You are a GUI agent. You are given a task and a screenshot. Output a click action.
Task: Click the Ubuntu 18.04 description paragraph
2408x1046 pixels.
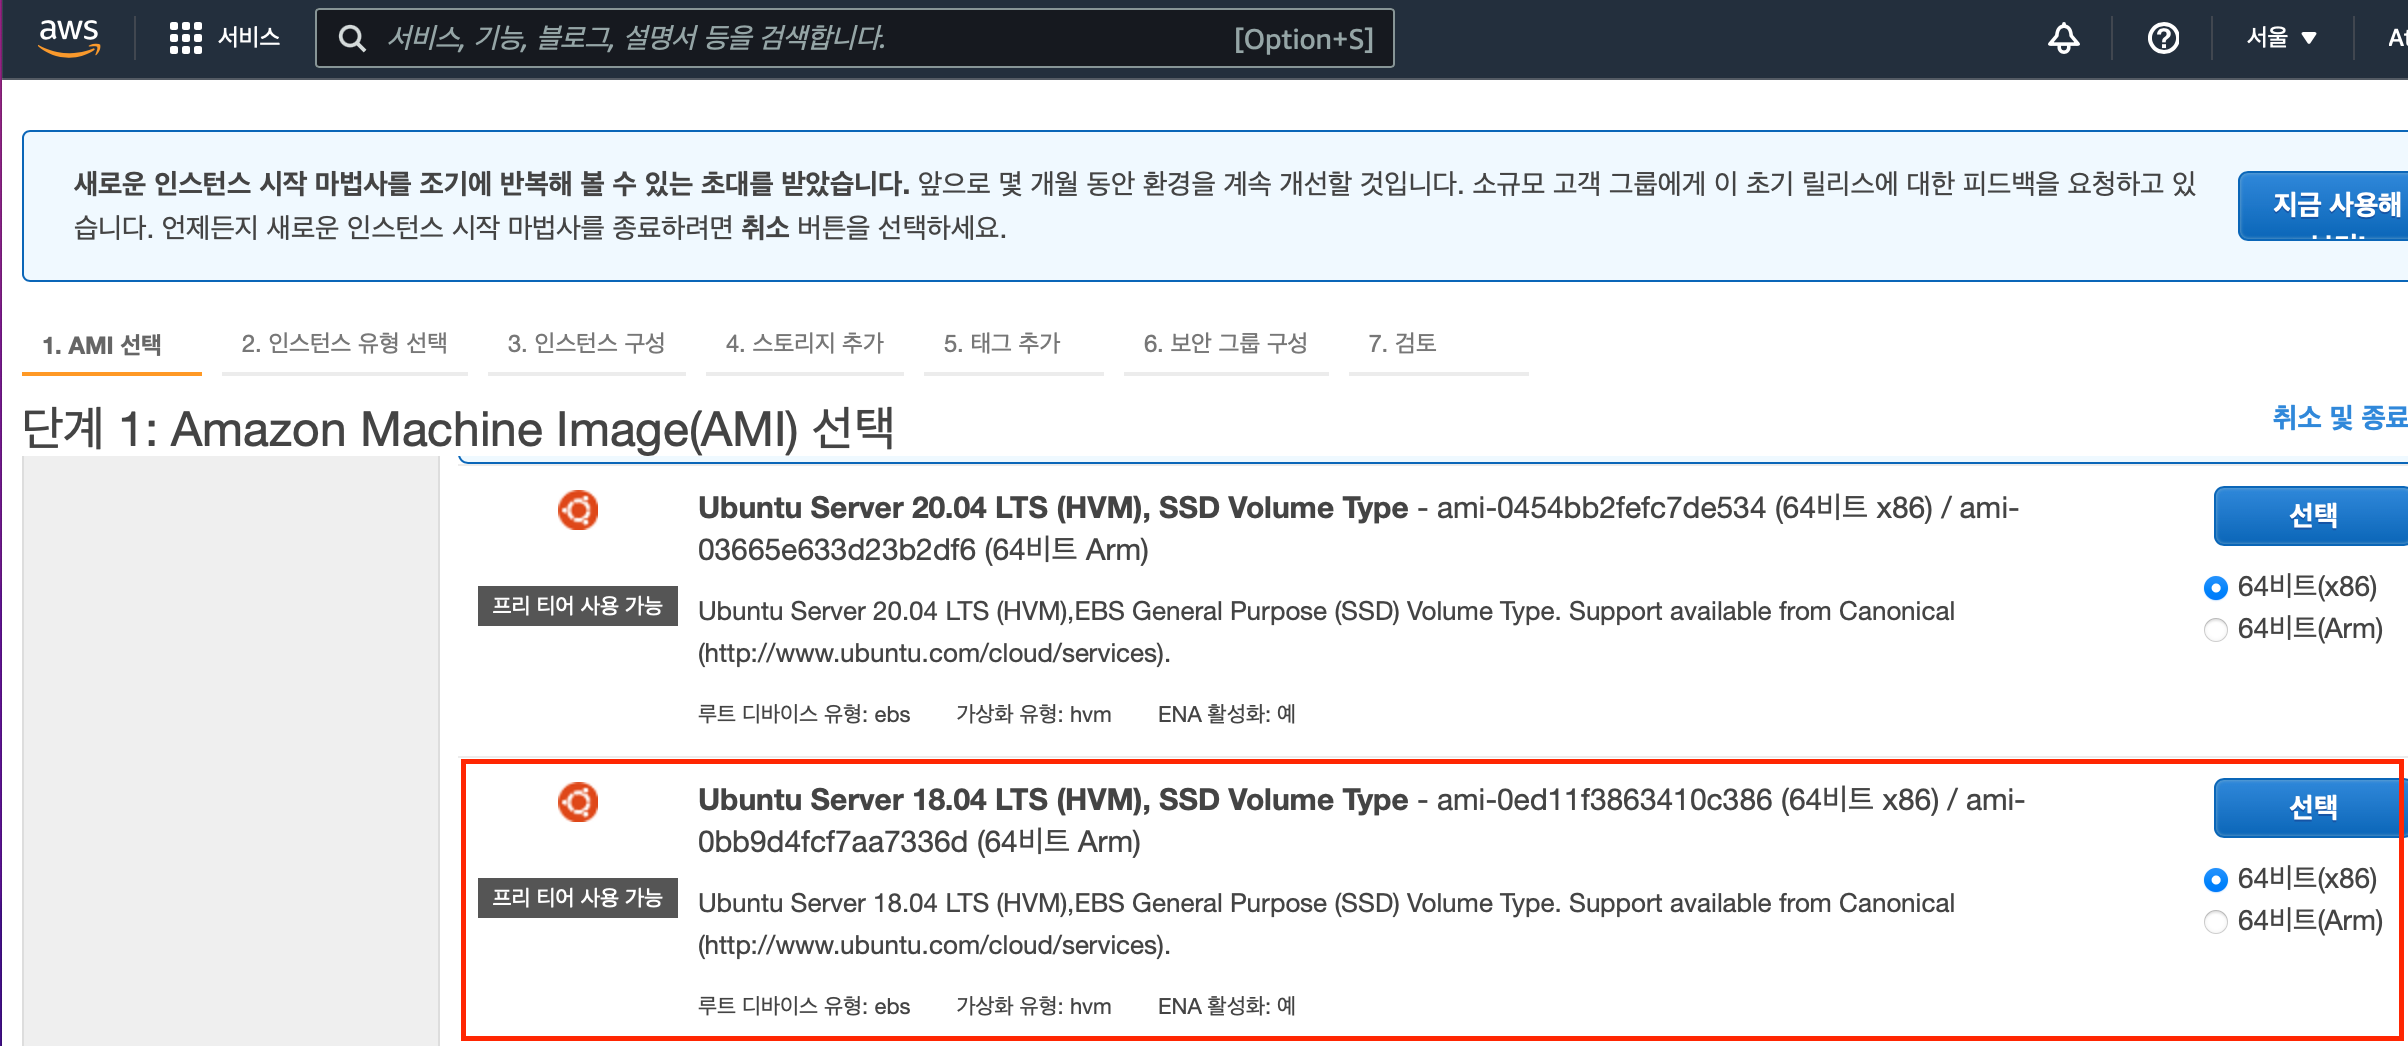point(1326,924)
